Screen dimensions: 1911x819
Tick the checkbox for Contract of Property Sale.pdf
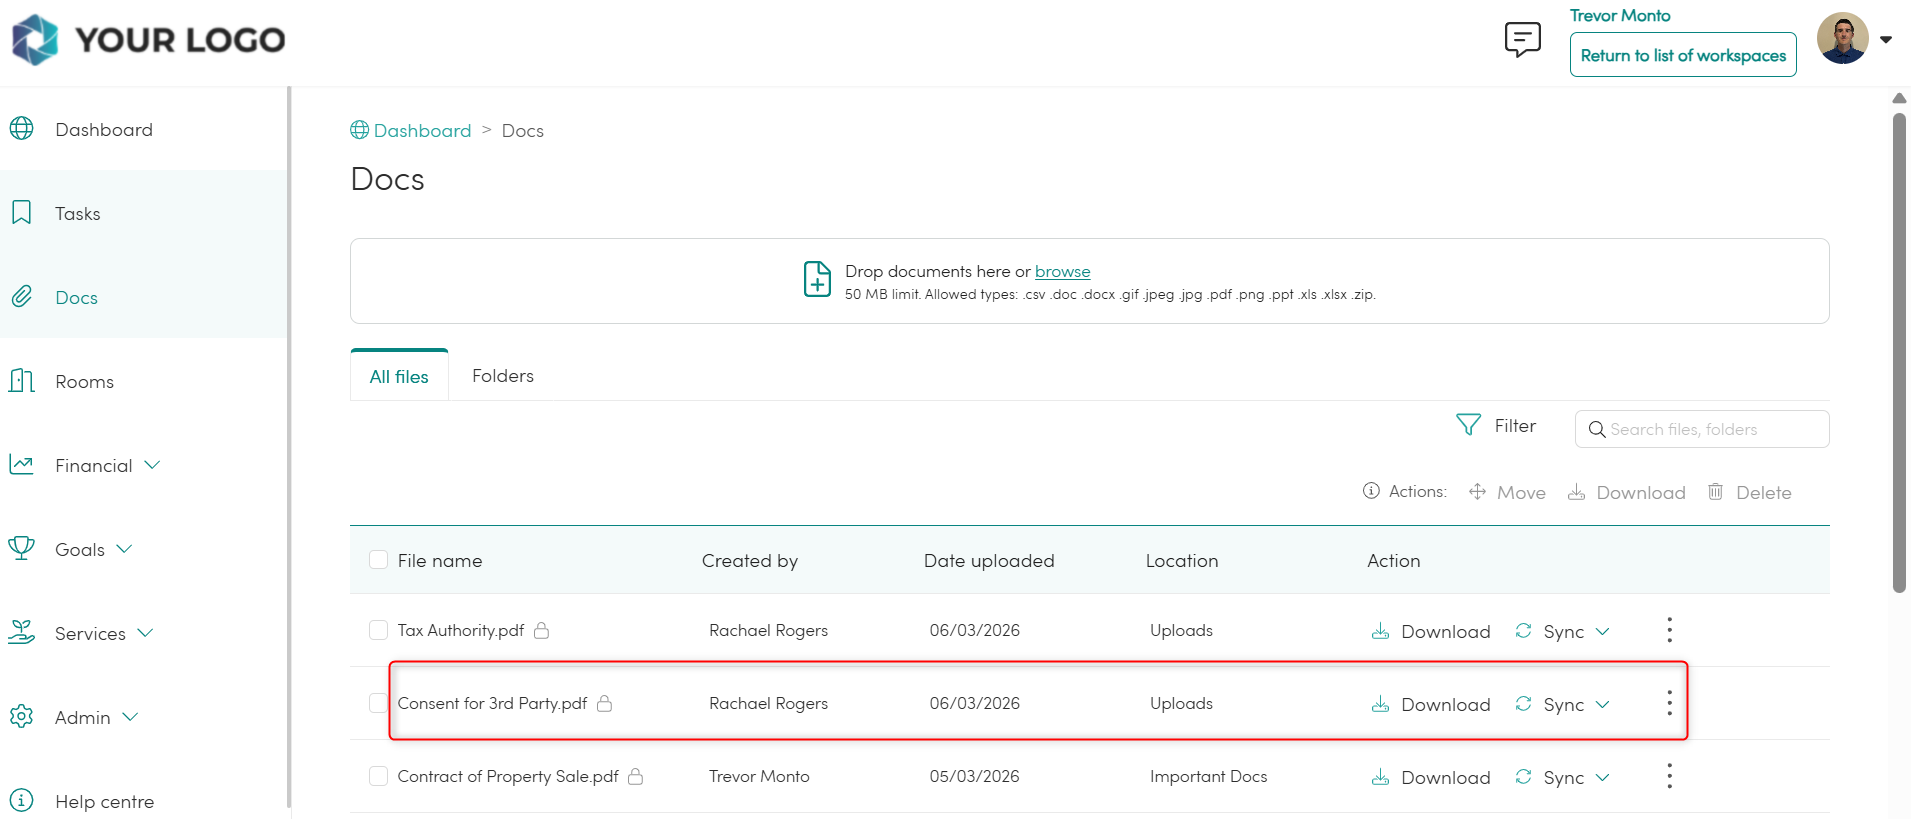click(x=378, y=776)
